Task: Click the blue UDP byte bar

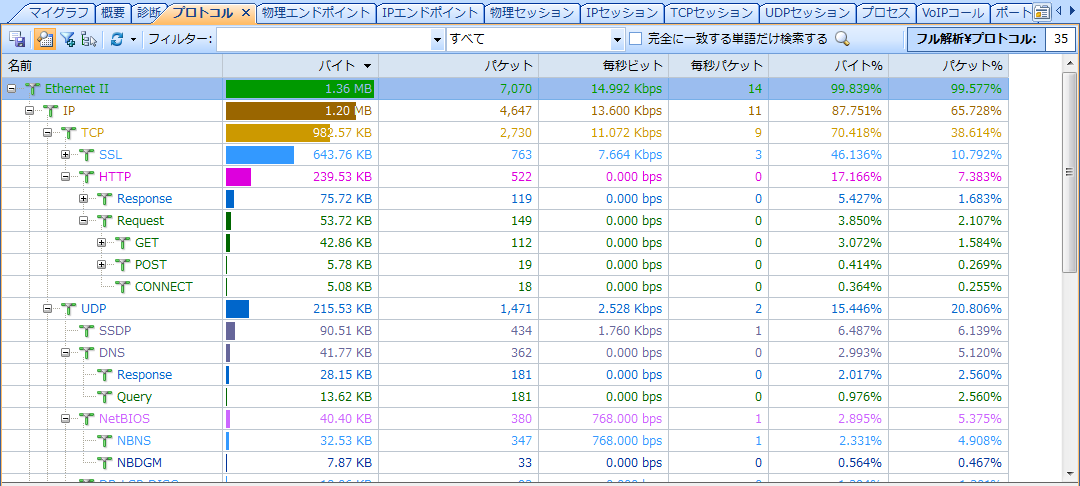Action: [x=237, y=309]
